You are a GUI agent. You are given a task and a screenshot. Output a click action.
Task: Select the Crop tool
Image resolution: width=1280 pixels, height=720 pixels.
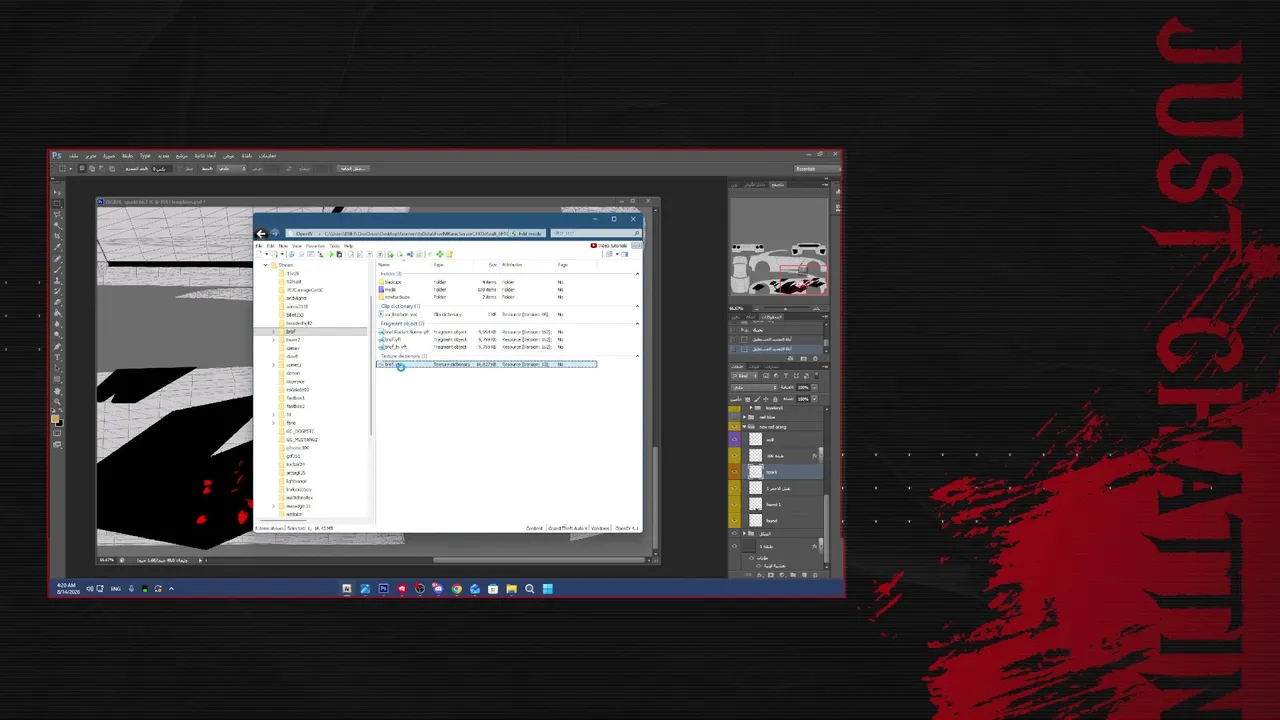click(x=57, y=236)
